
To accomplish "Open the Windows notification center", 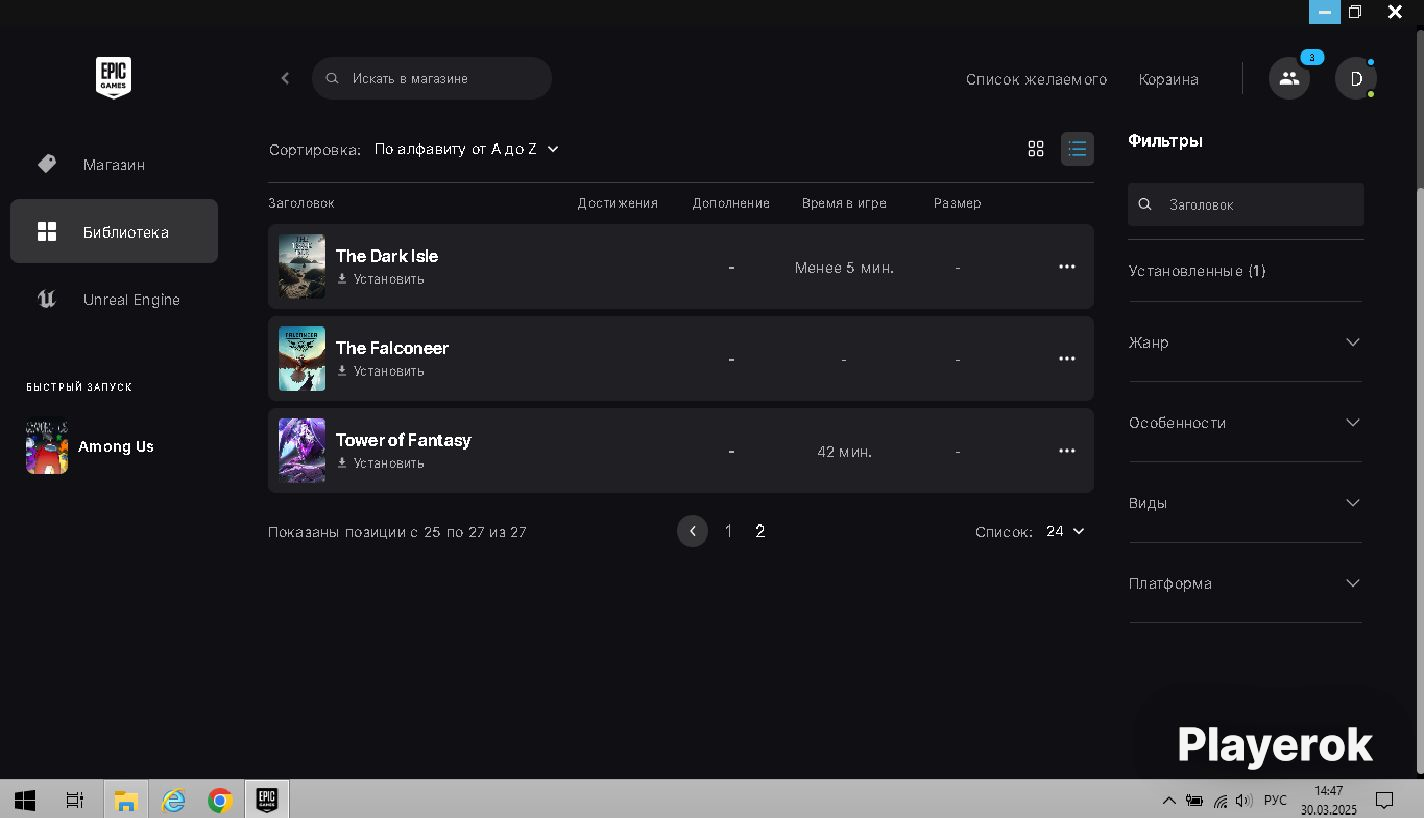I will pos(1384,800).
